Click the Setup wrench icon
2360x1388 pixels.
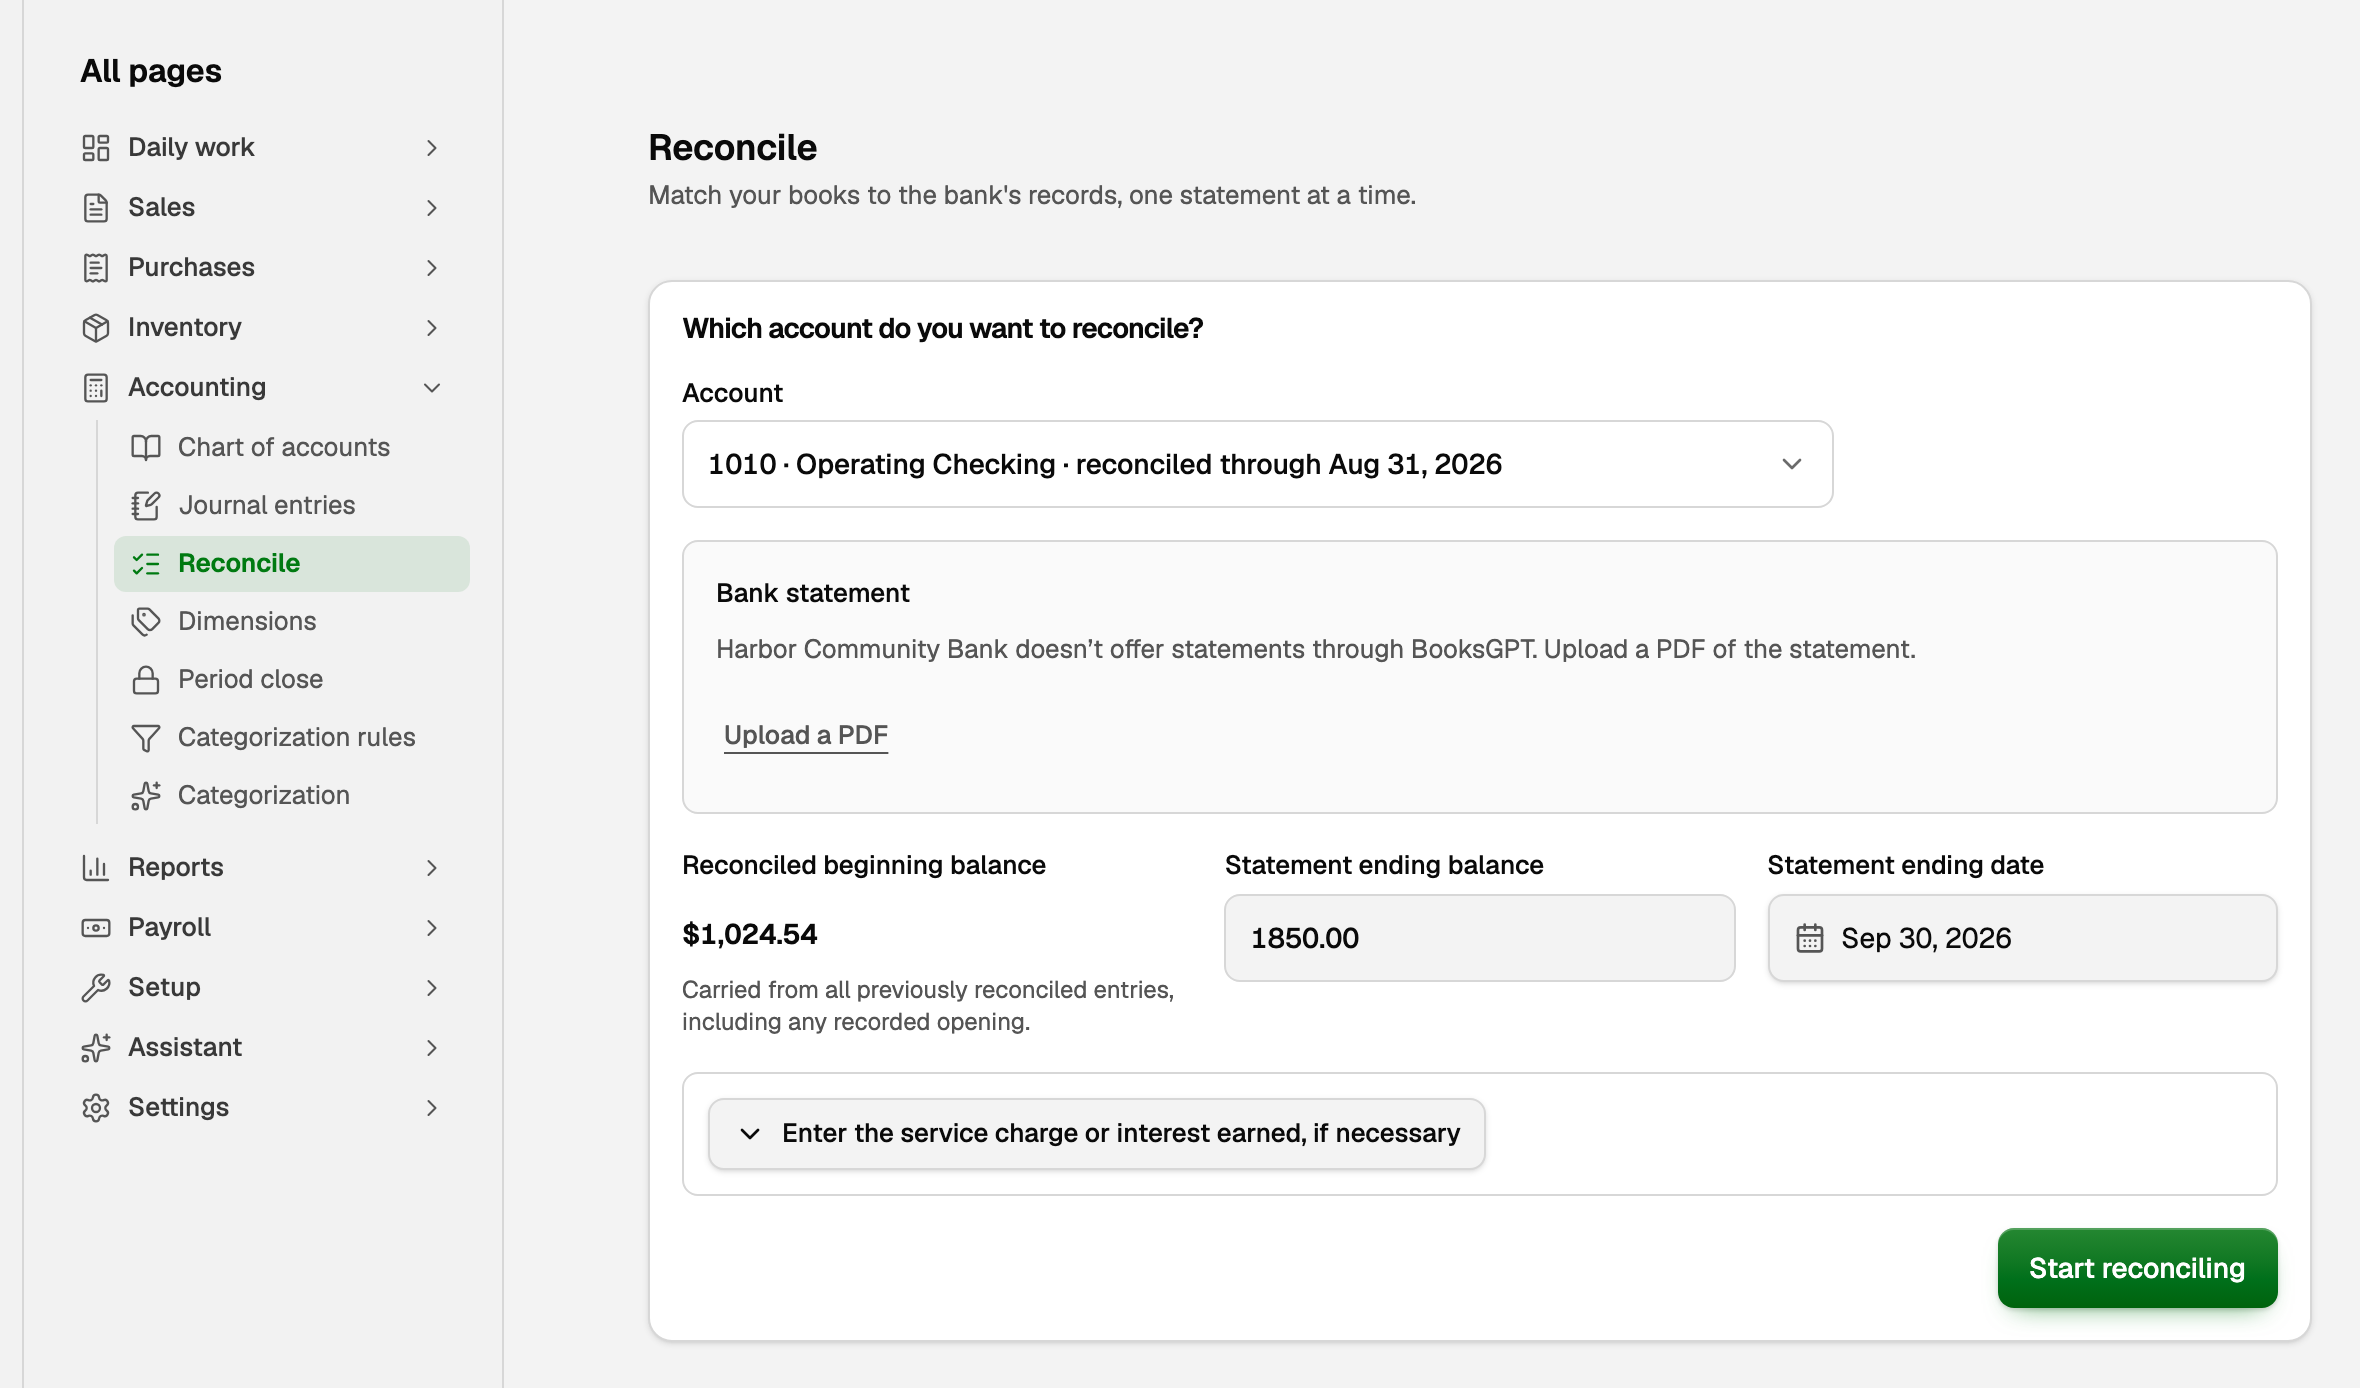click(96, 988)
